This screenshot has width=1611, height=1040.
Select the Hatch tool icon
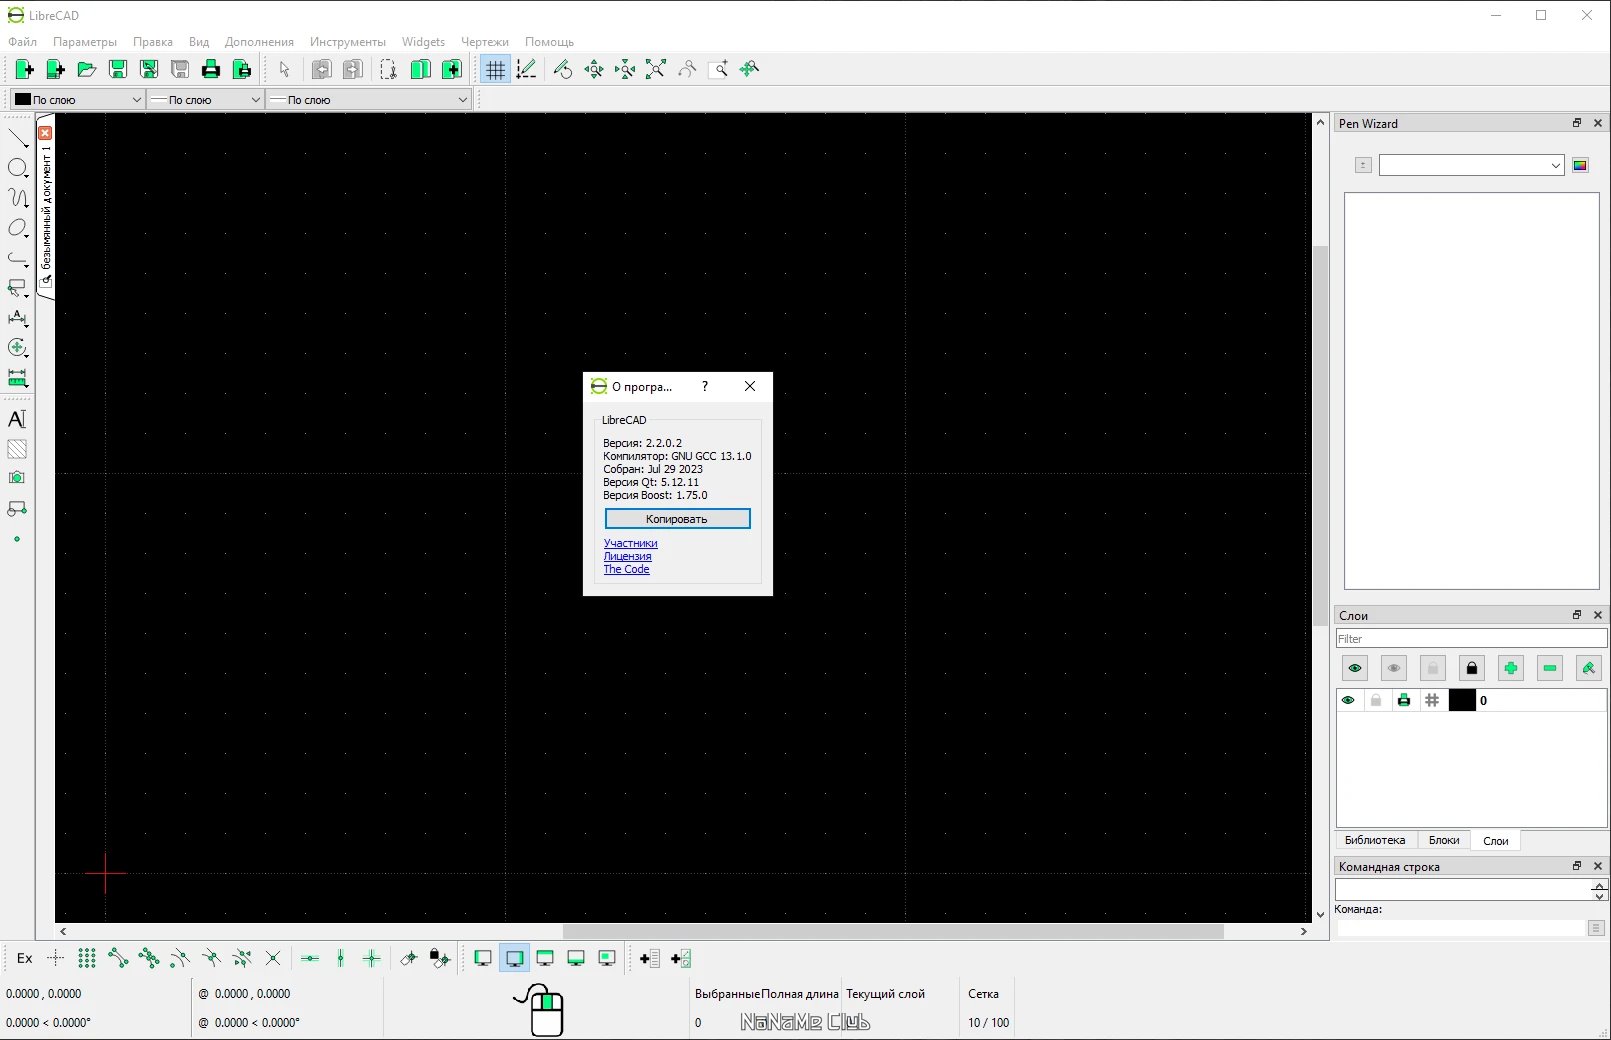[17, 449]
